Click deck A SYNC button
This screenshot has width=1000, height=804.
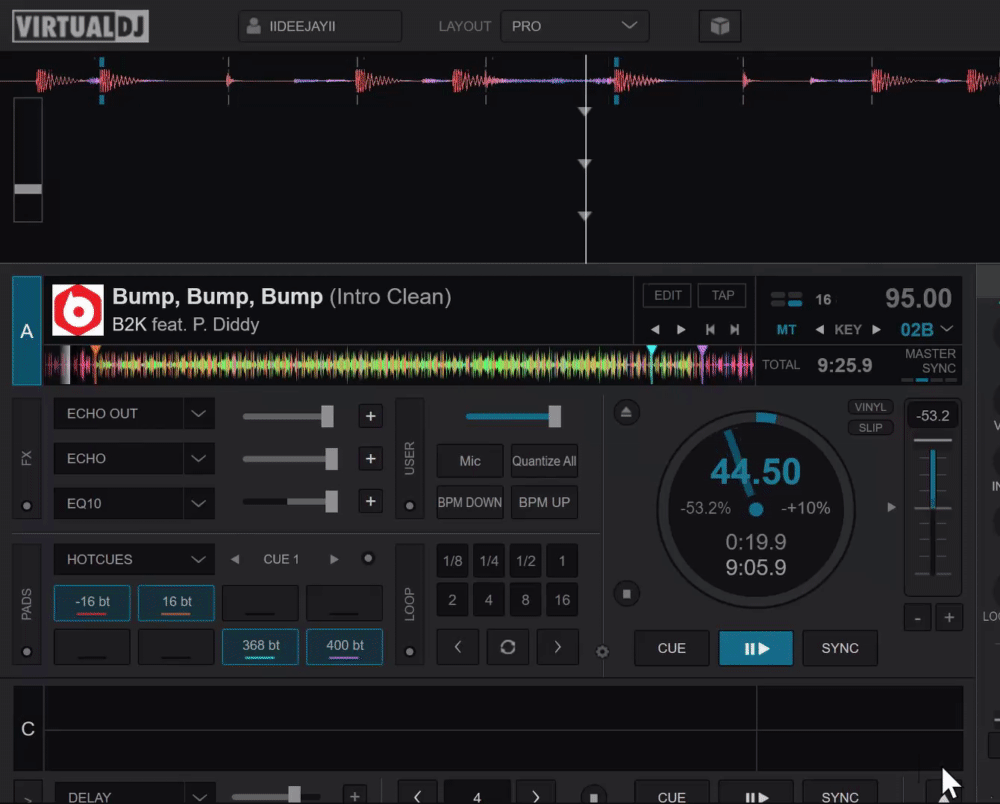pos(840,648)
